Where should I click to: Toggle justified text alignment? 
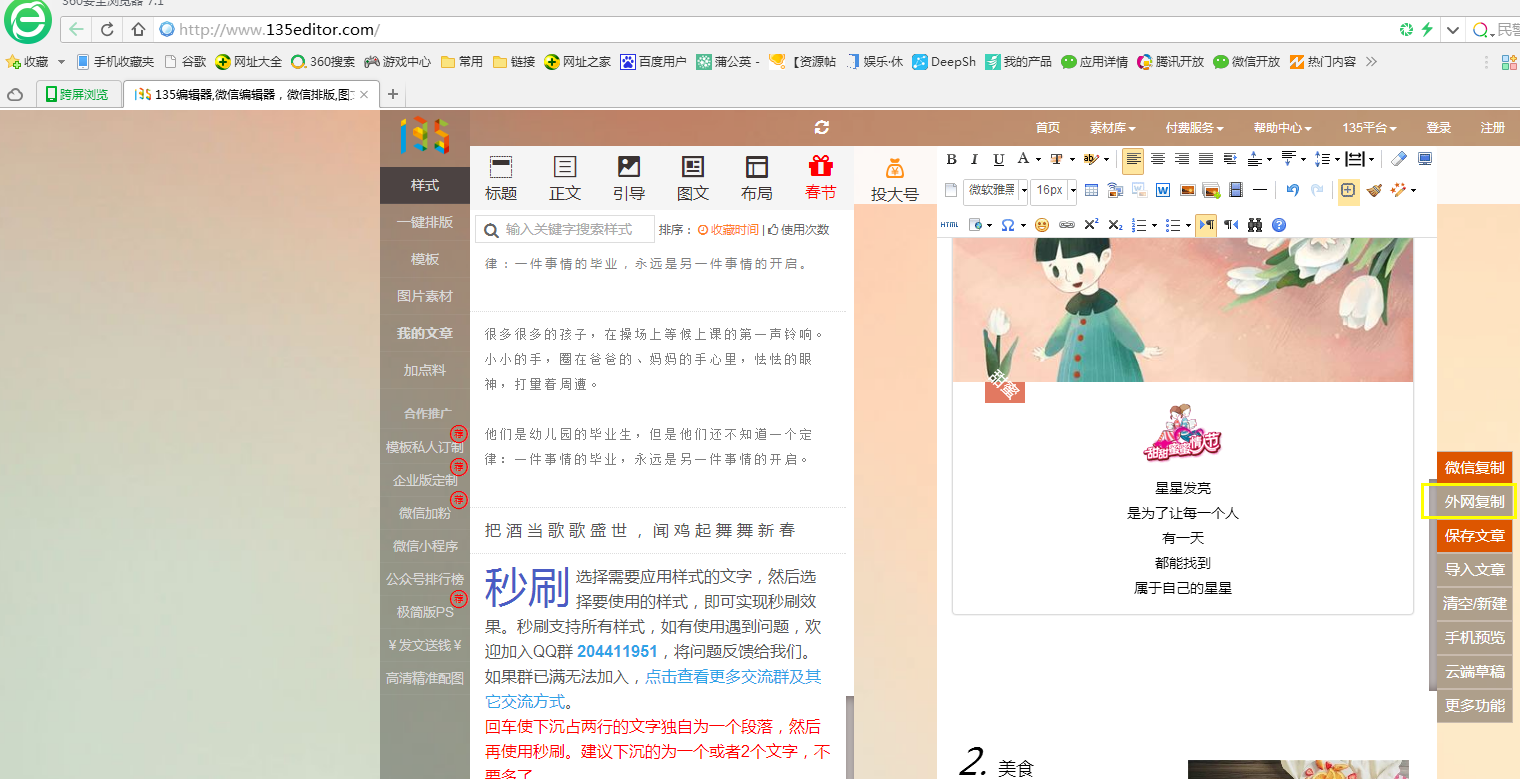pyautogui.click(x=1206, y=159)
